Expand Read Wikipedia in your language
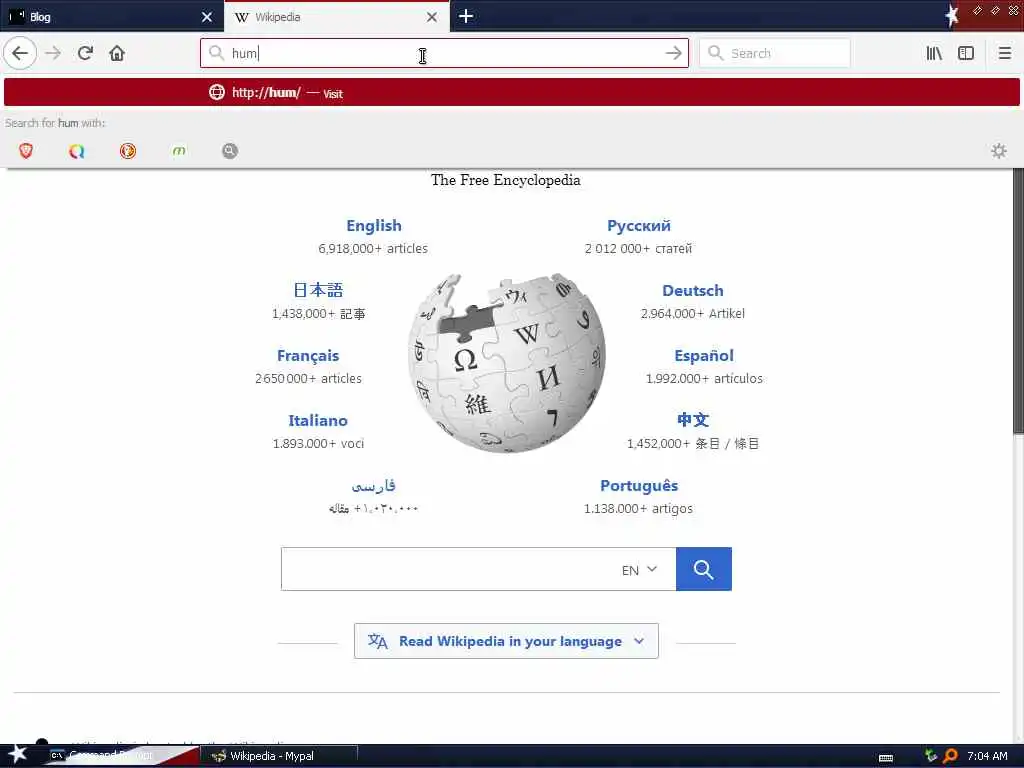This screenshot has height=768, width=1024. click(x=506, y=641)
